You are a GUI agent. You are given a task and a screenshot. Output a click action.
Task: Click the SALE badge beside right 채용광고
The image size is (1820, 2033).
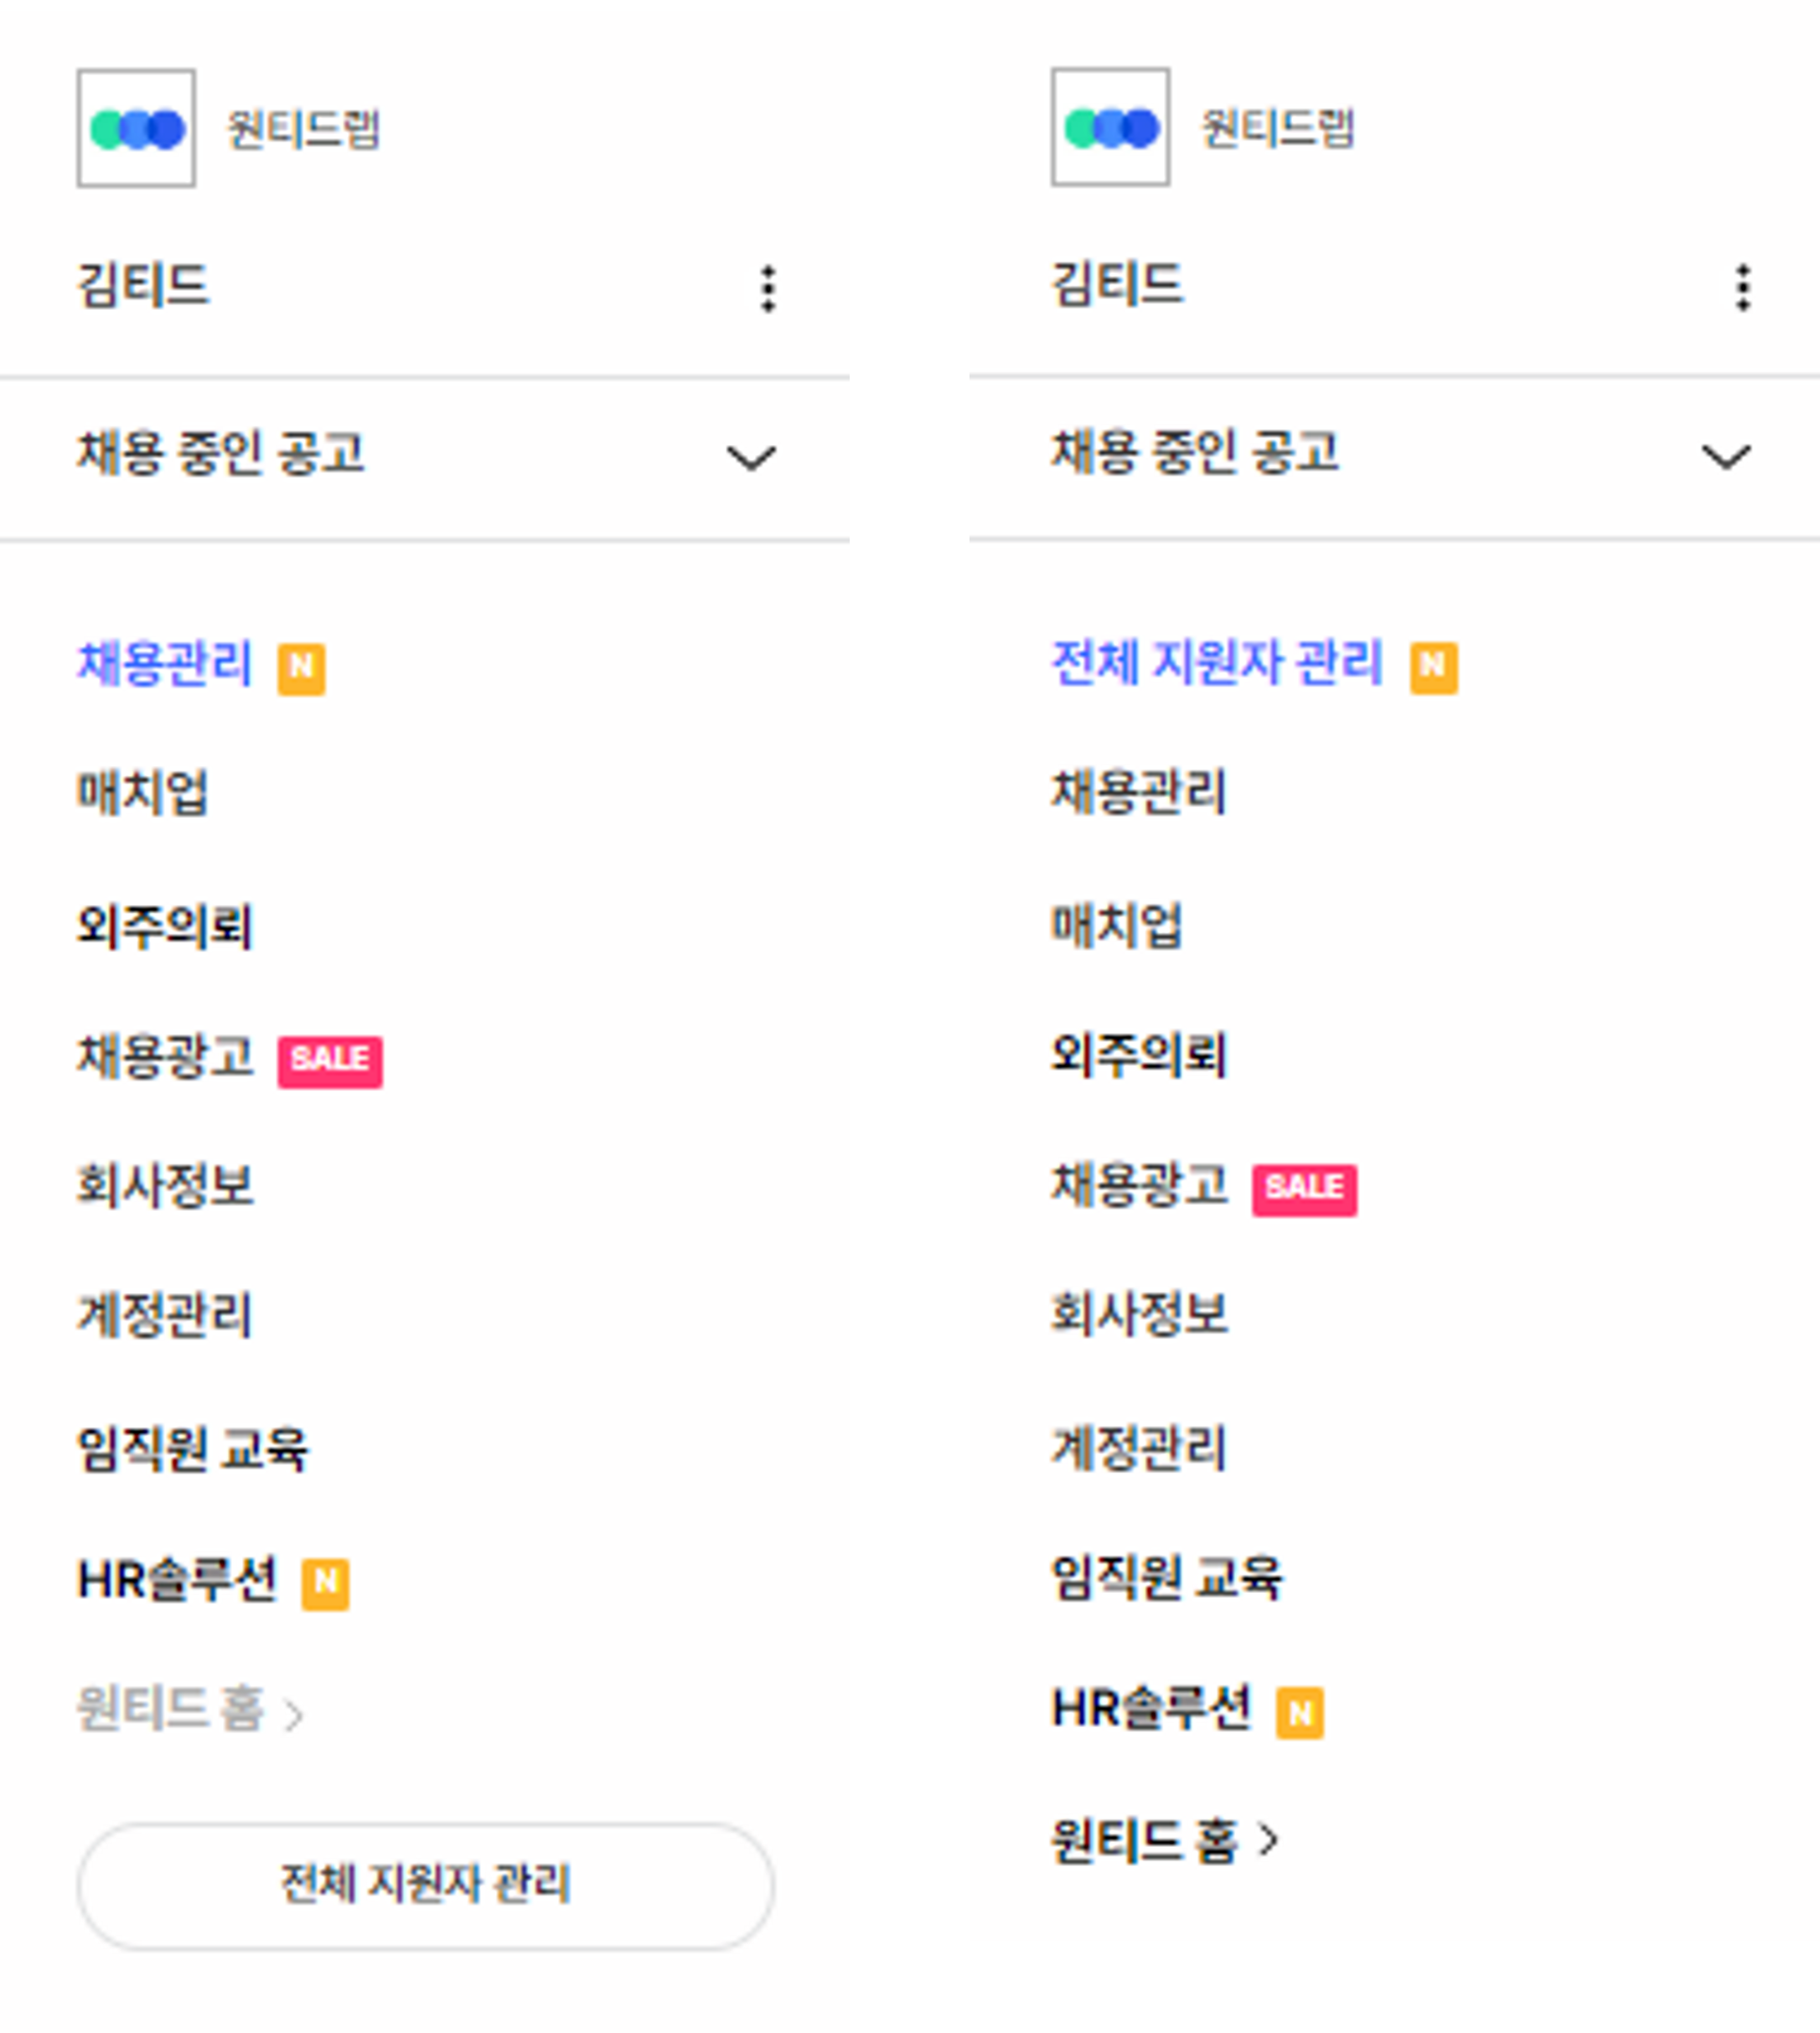tap(1305, 1189)
